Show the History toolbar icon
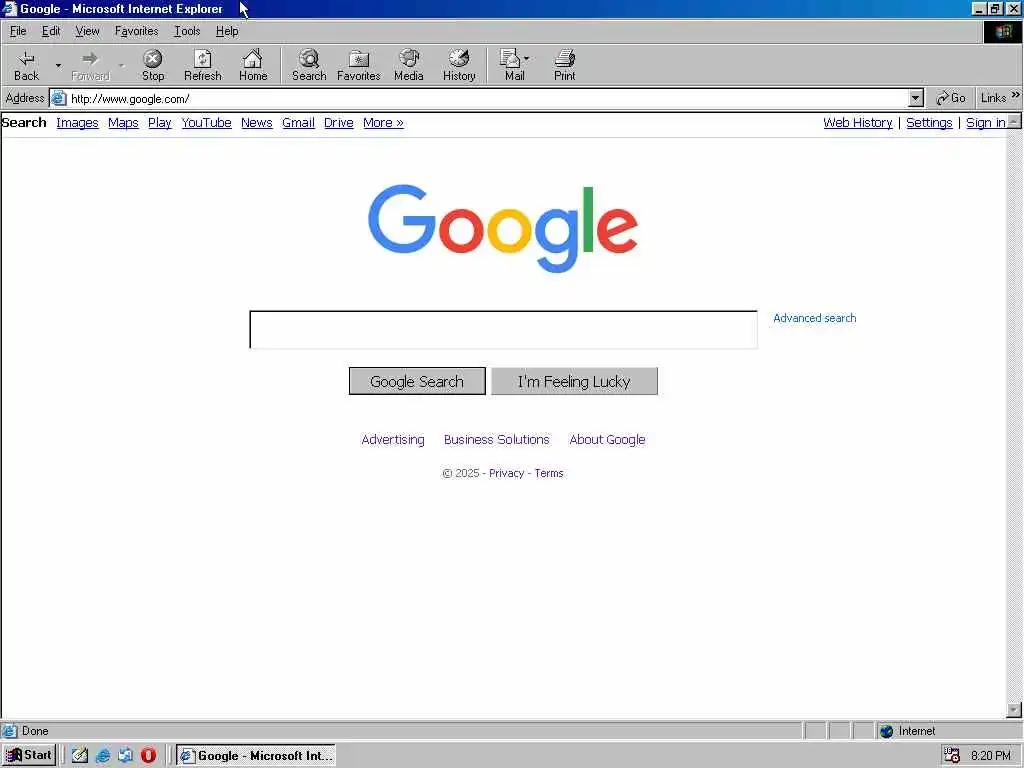 [x=459, y=65]
